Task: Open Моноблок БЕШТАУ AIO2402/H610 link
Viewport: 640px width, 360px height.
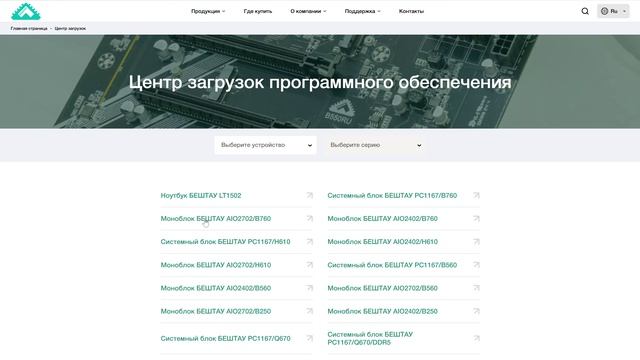Action: tap(382, 242)
